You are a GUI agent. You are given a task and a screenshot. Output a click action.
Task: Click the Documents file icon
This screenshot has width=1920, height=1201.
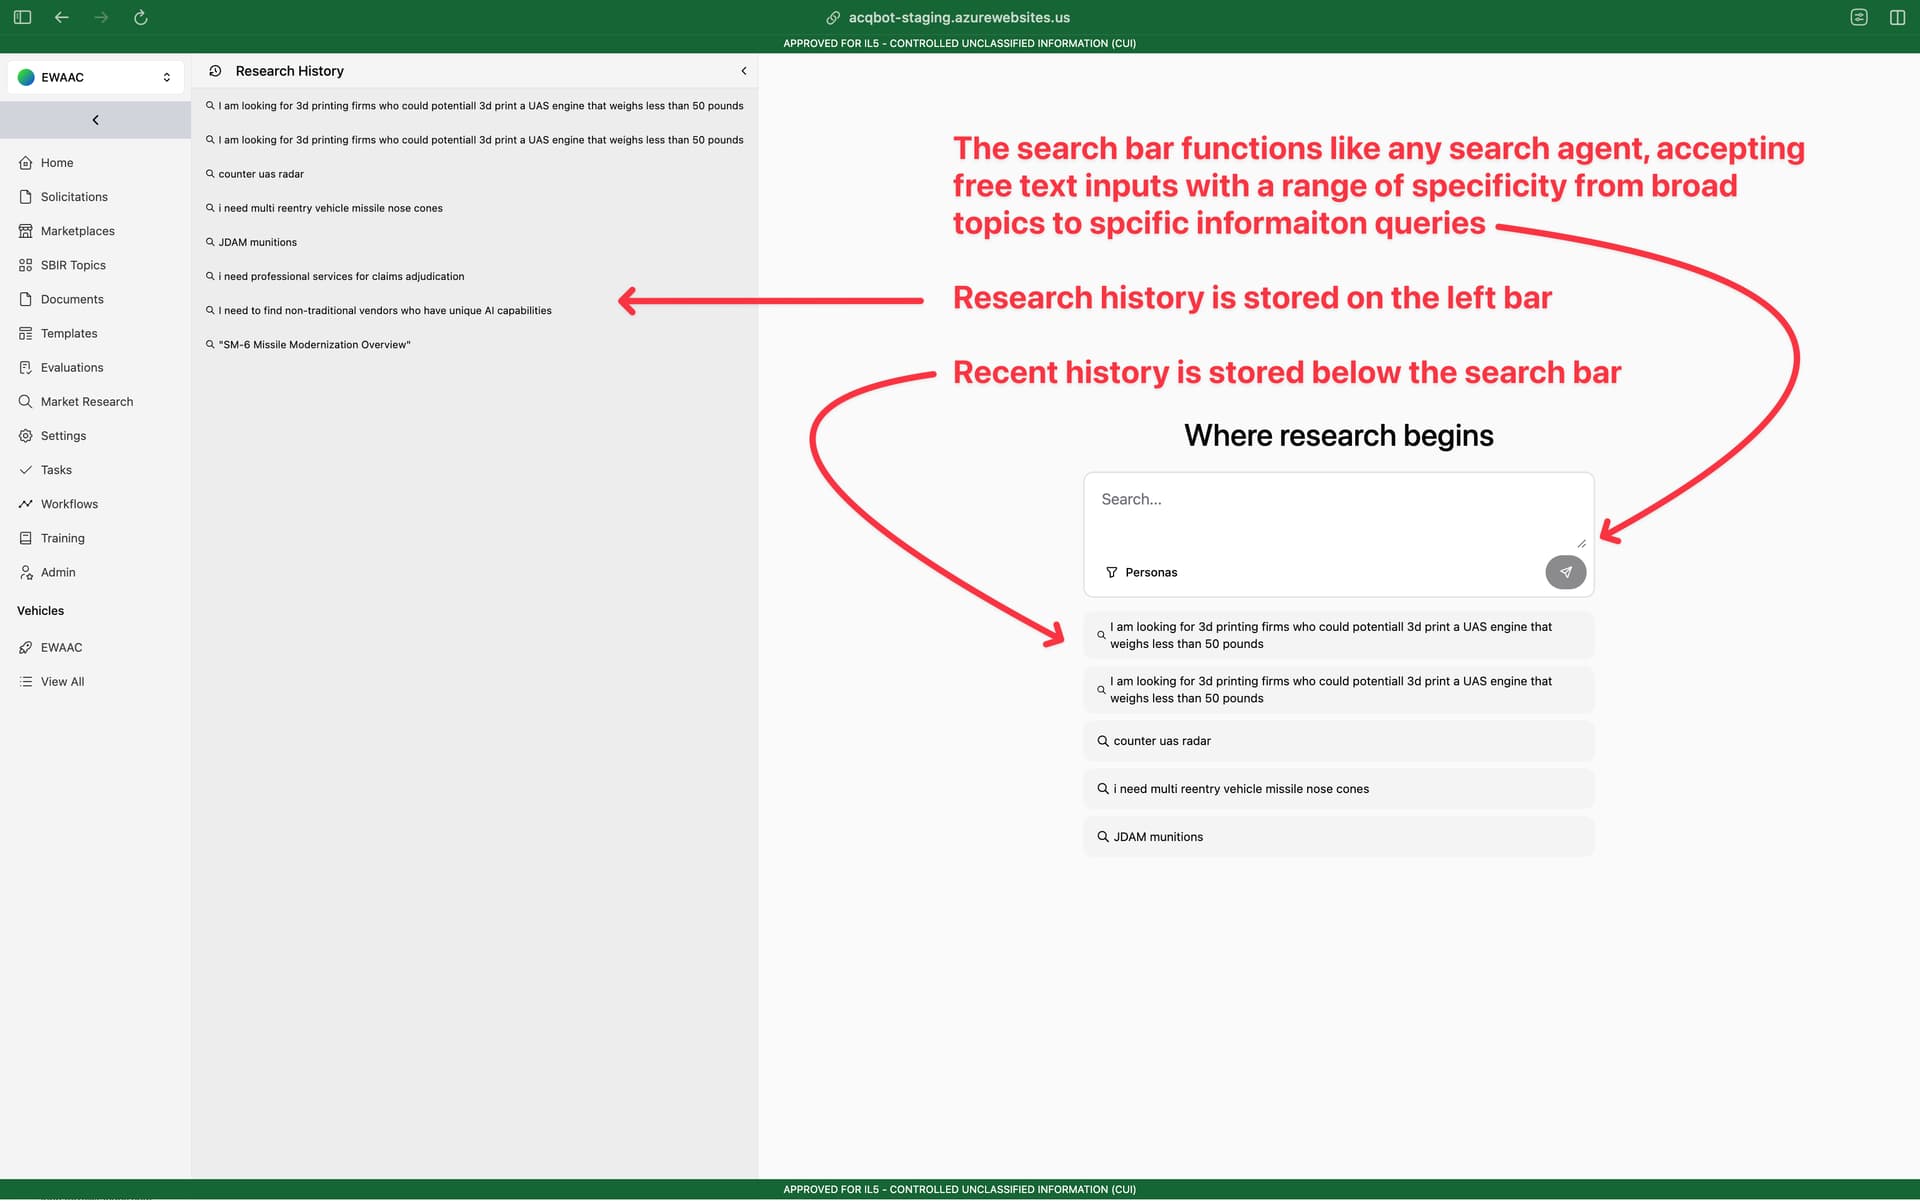26,299
